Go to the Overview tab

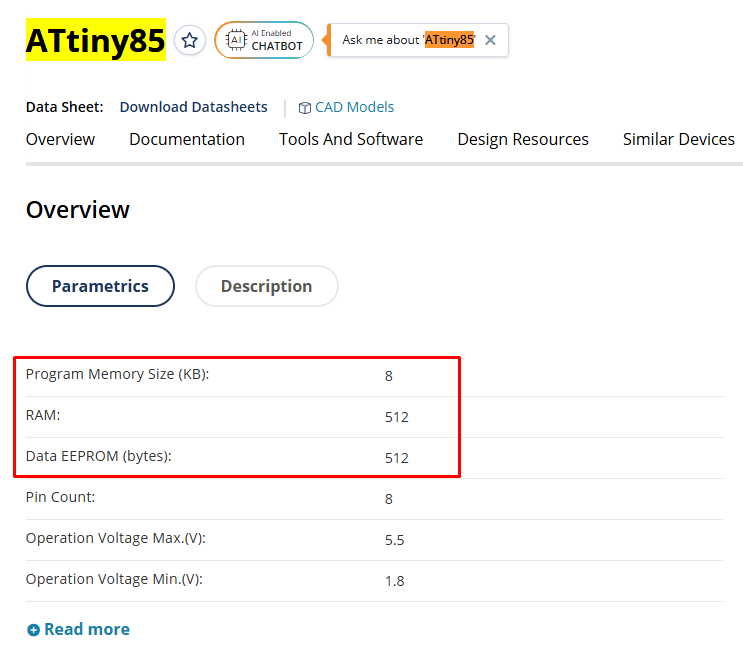[60, 139]
